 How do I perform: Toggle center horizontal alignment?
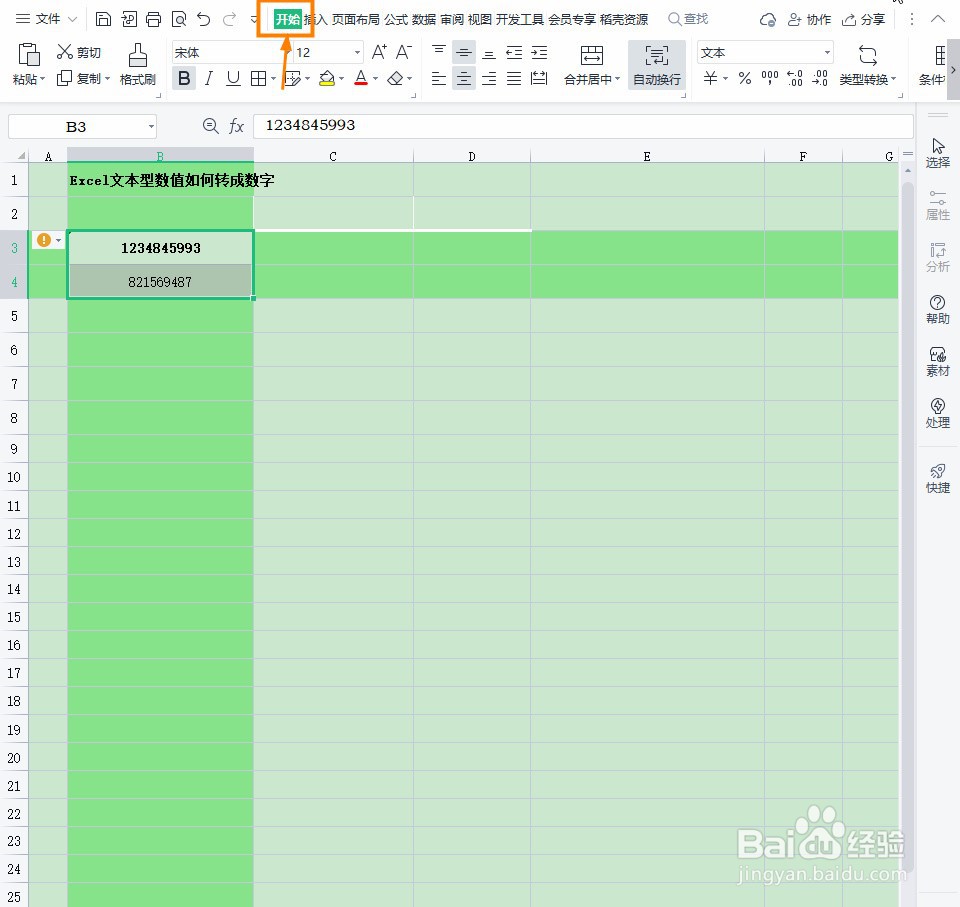(x=464, y=78)
